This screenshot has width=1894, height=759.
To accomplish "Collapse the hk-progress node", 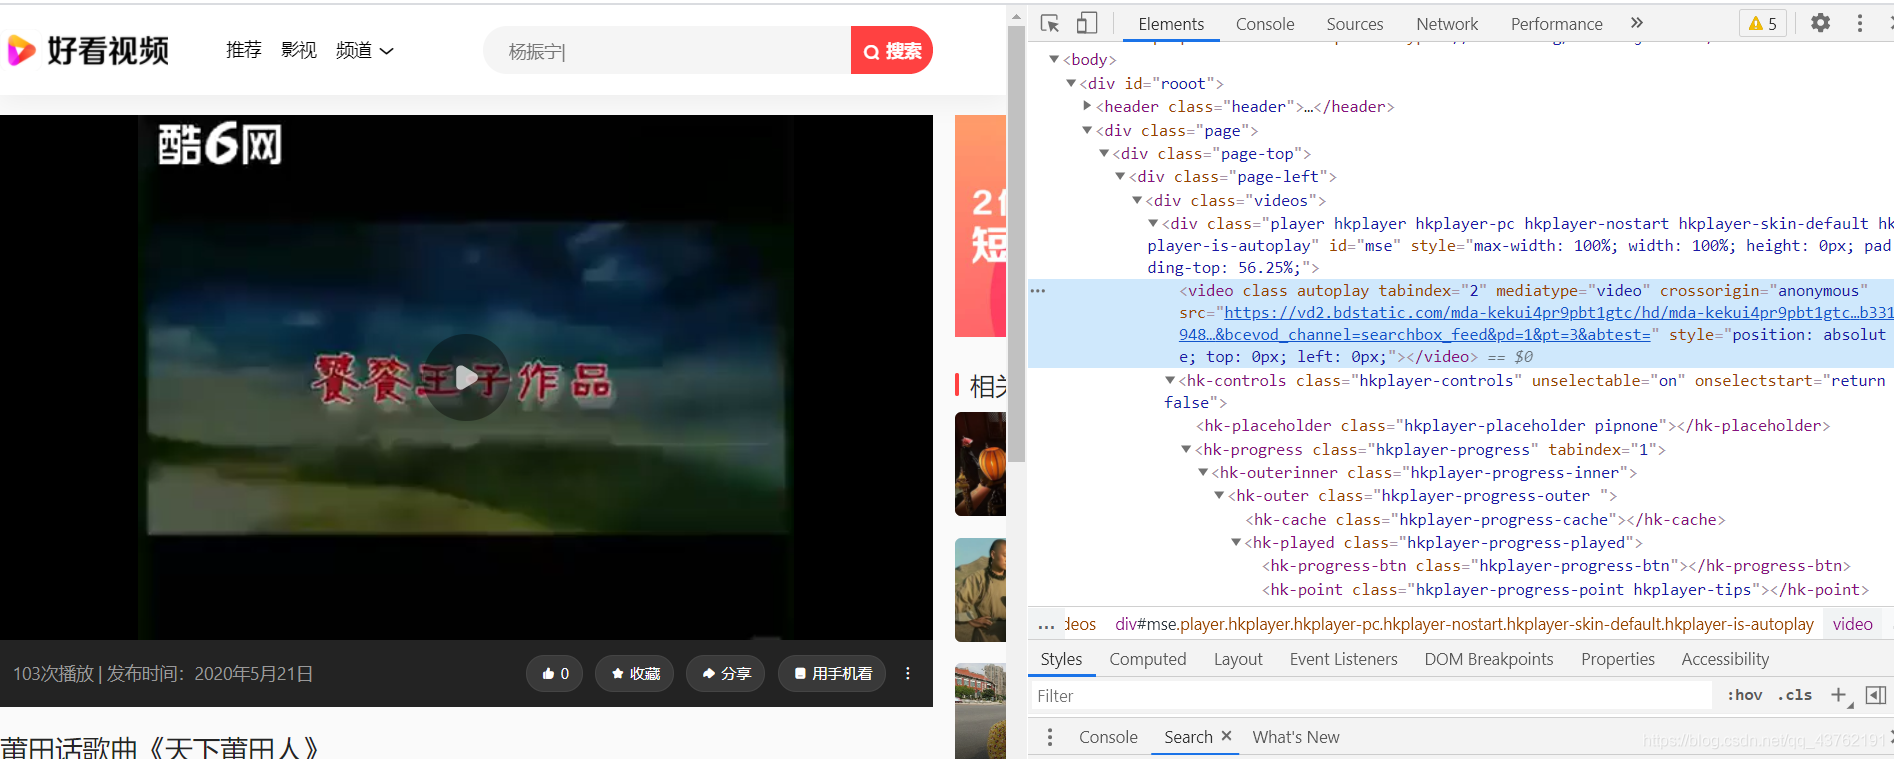I will pos(1186,449).
